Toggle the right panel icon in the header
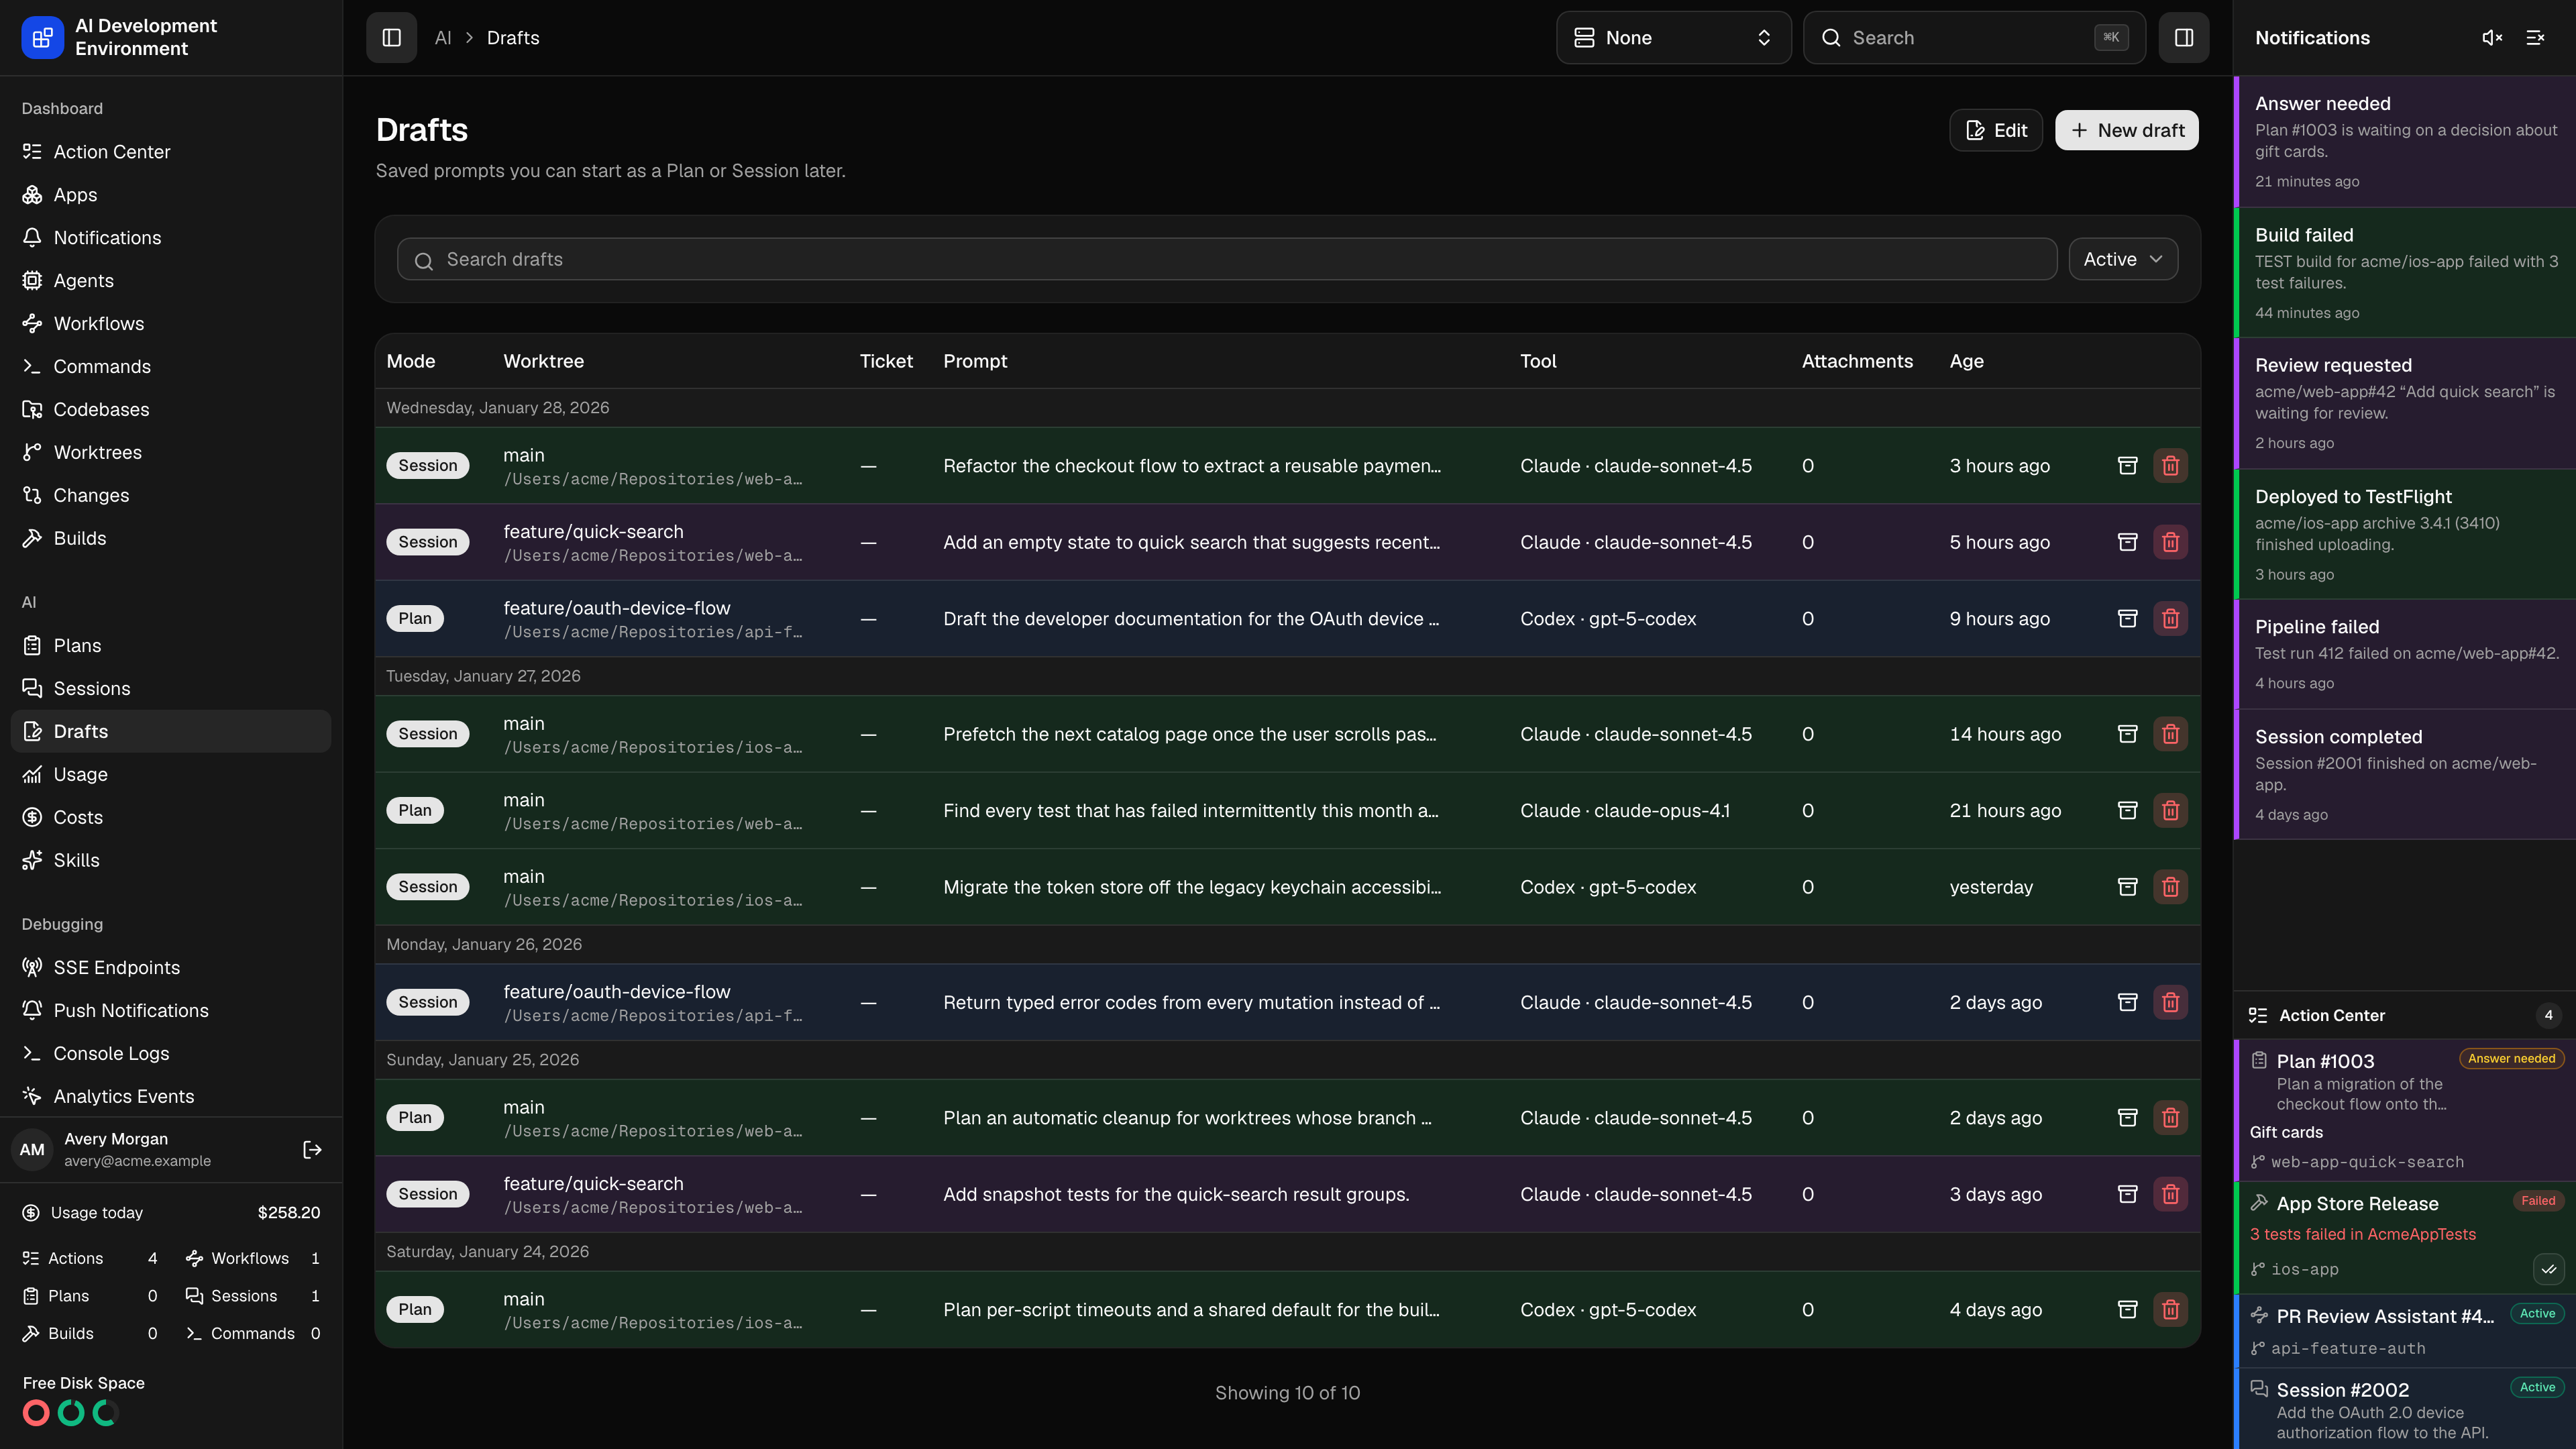The image size is (2576, 1449). [x=2184, y=38]
